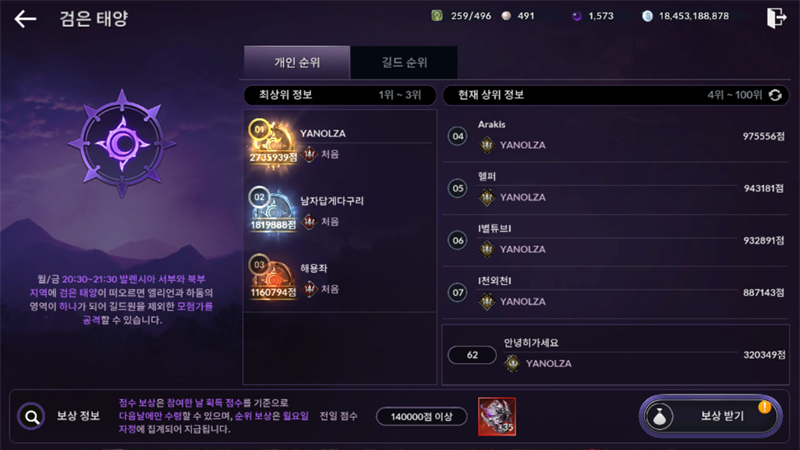Open reward info magnifier icon
The width and height of the screenshot is (800, 450).
click(32, 416)
